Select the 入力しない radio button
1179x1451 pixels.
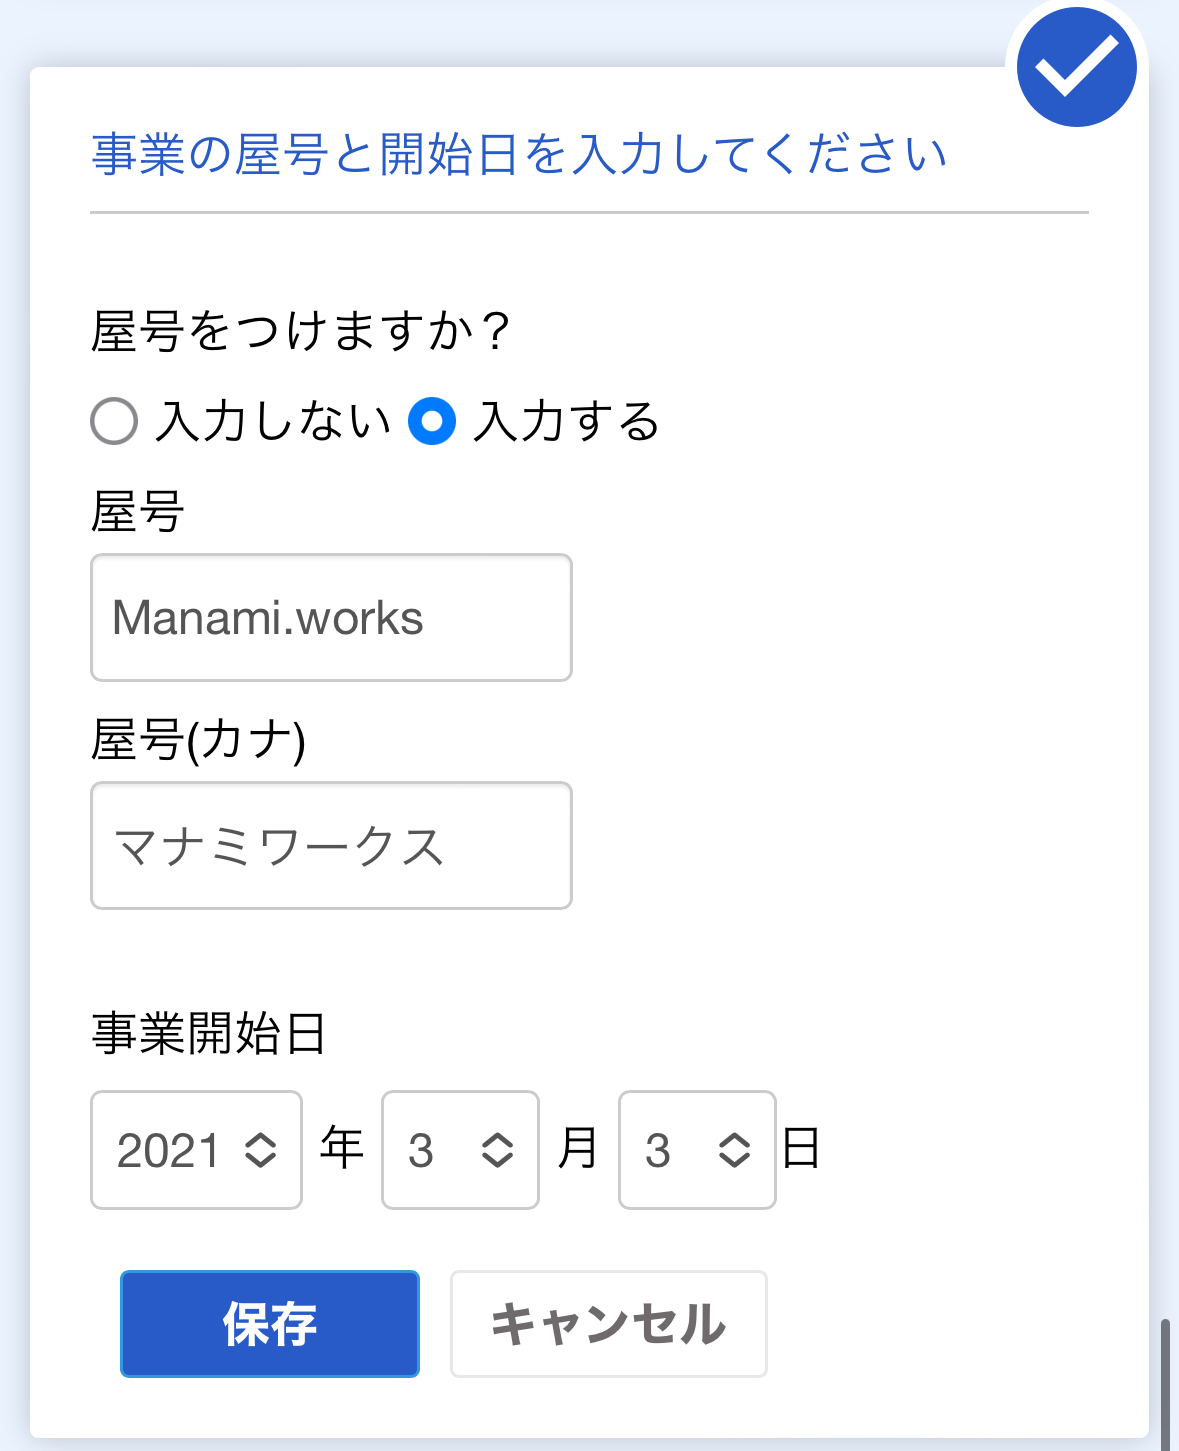(114, 421)
